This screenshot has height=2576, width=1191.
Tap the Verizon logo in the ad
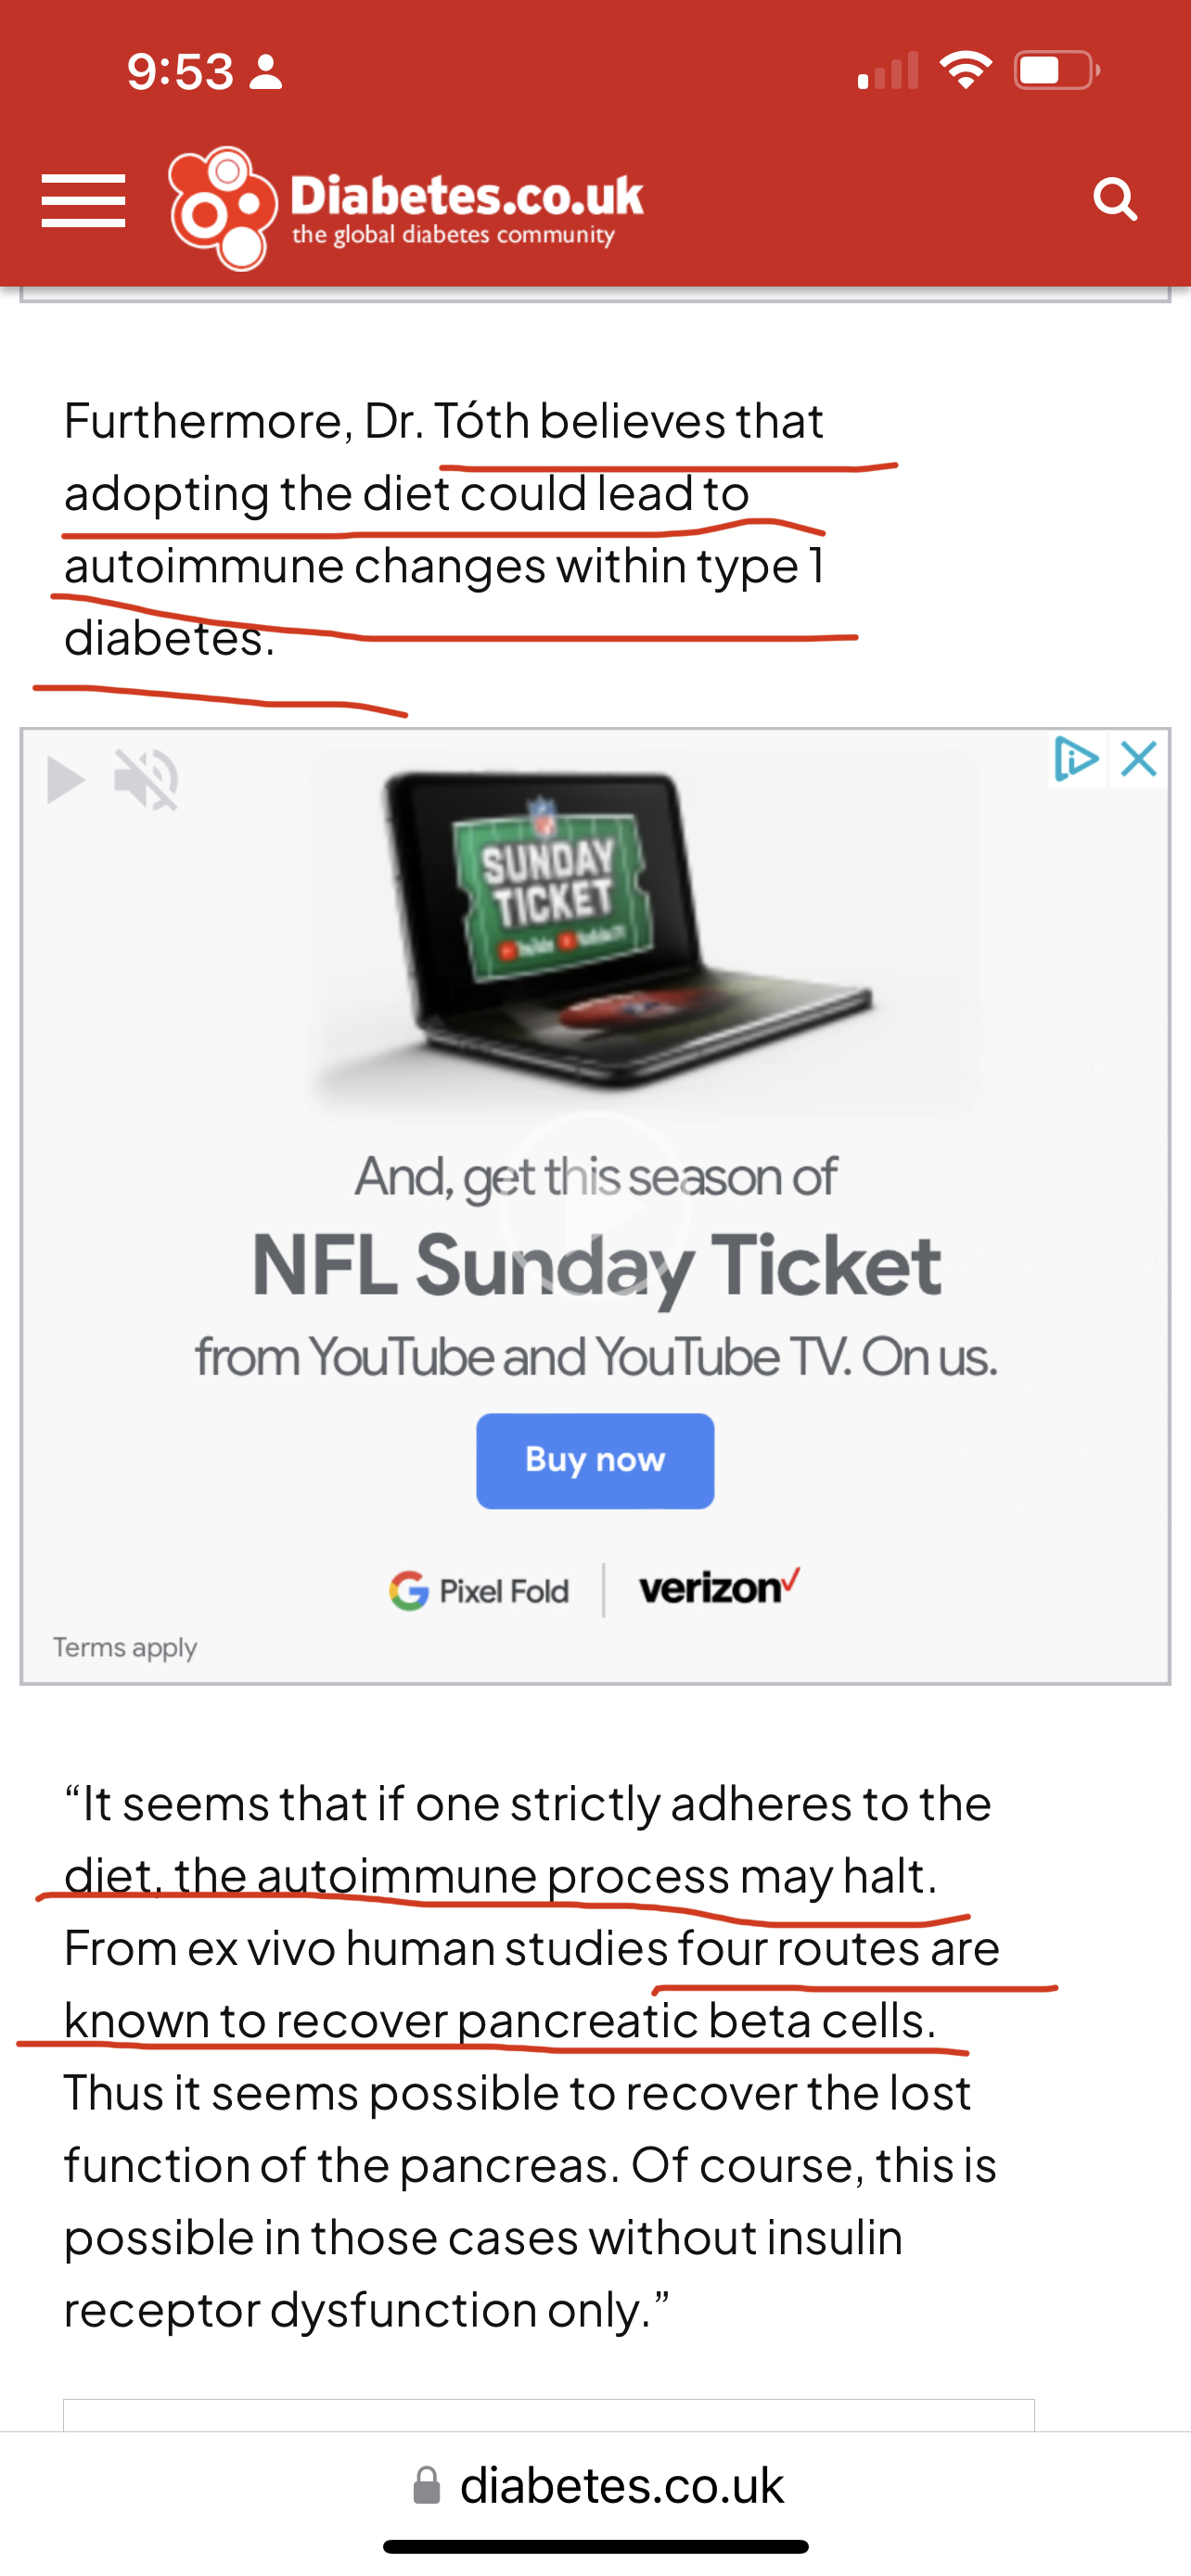tap(720, 1587)
